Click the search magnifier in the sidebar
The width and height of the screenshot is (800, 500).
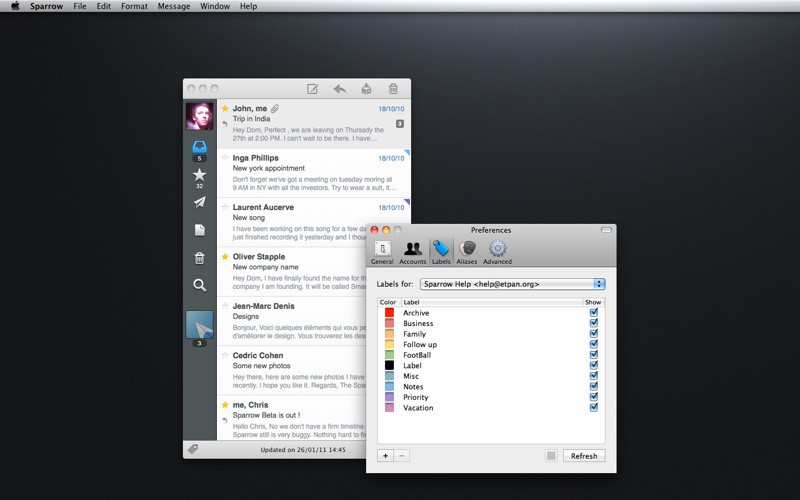coord(199,285)
